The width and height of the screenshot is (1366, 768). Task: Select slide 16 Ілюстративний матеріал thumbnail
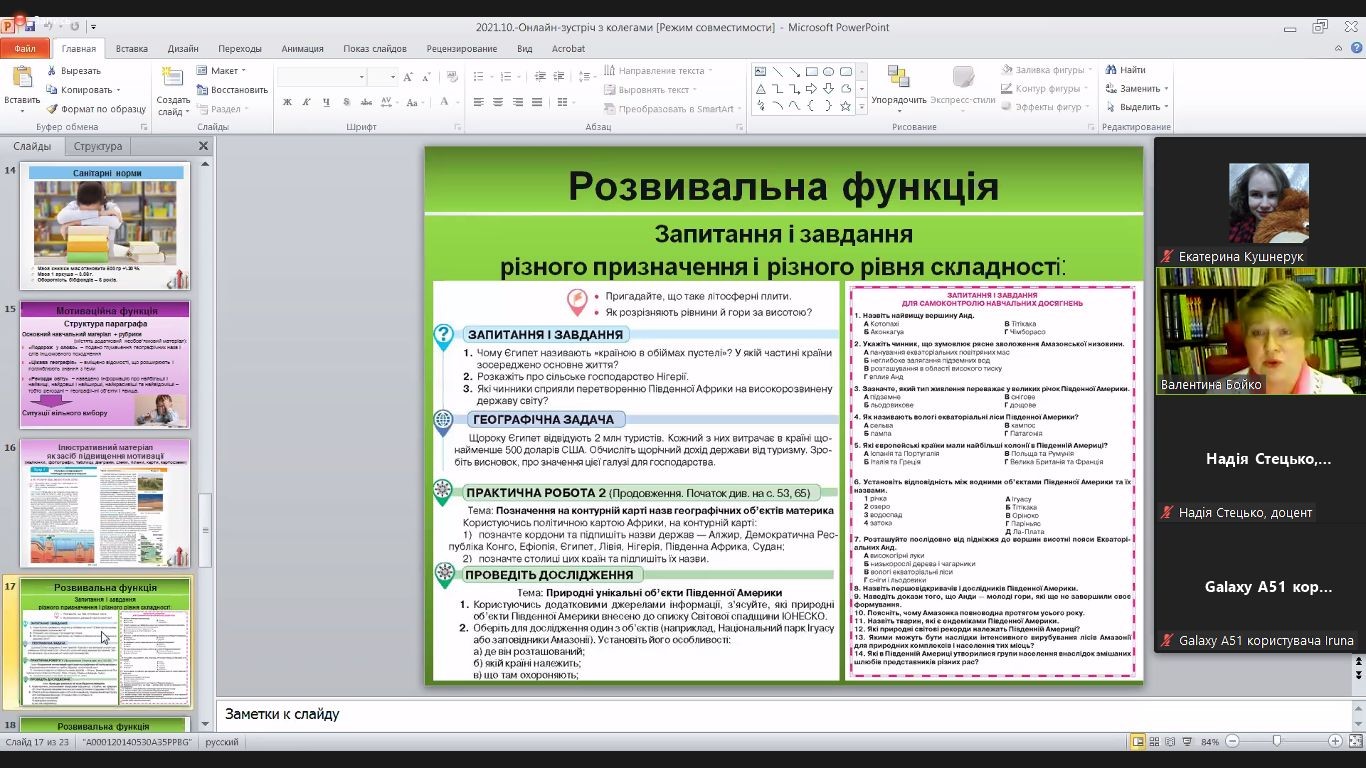click(x=105, y=502)
